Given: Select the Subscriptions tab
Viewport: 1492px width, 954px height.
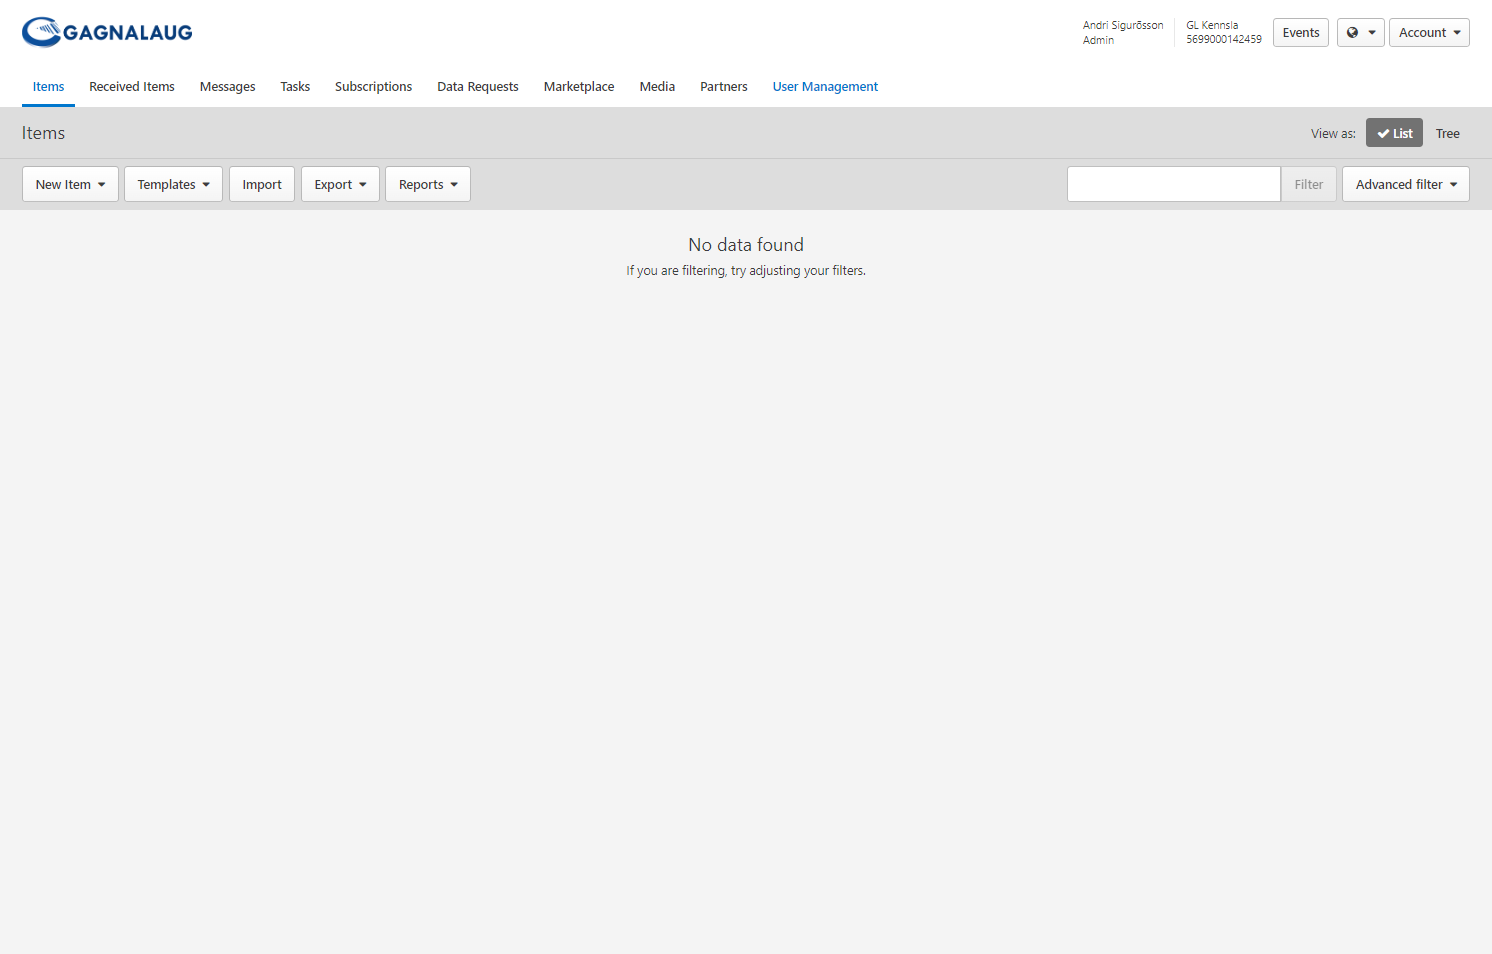Looking at the screenshot, I should coord(374,87).
